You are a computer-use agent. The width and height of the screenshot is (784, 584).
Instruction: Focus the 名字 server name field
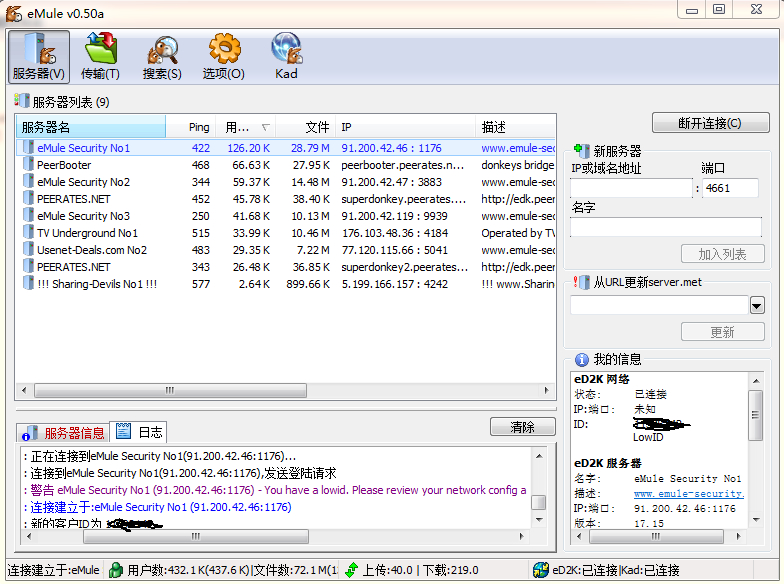(666, 227)
